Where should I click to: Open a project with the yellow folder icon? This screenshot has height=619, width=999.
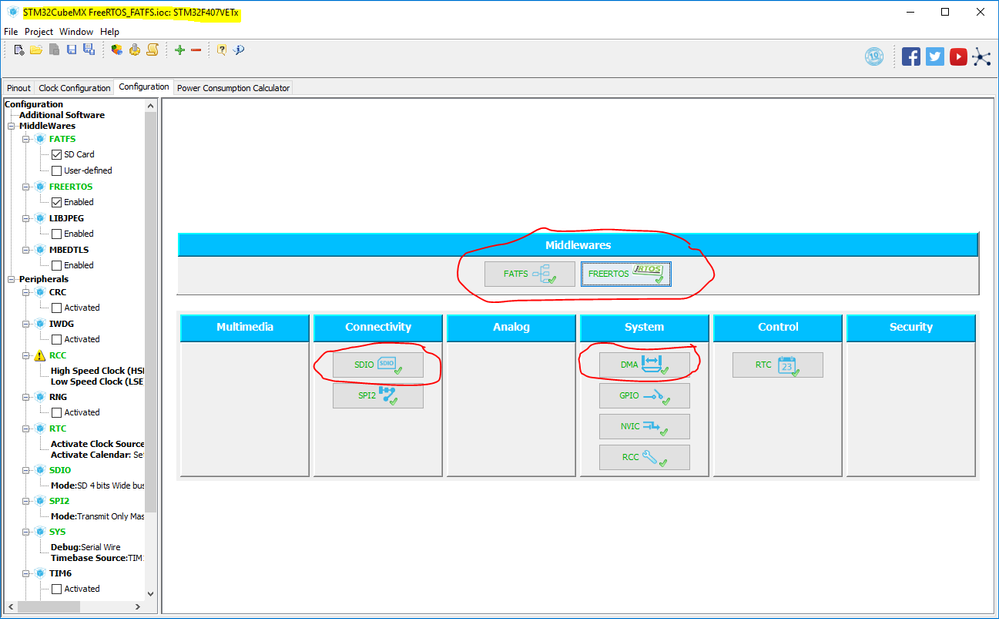pos(36,50)
